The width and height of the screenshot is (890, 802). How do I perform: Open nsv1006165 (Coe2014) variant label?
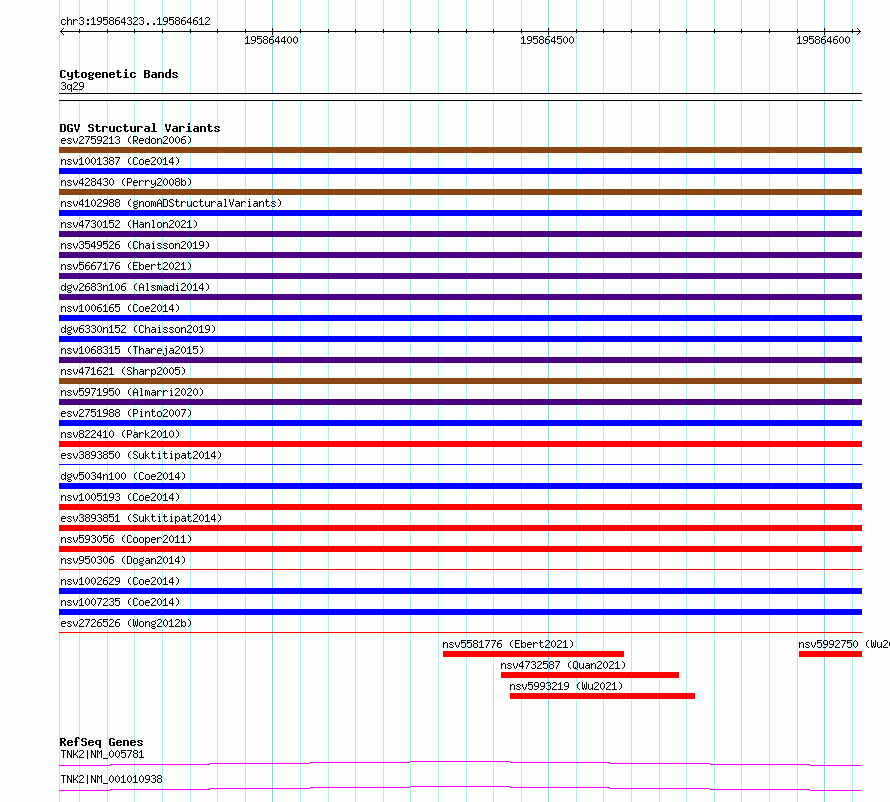coord(120,308)
